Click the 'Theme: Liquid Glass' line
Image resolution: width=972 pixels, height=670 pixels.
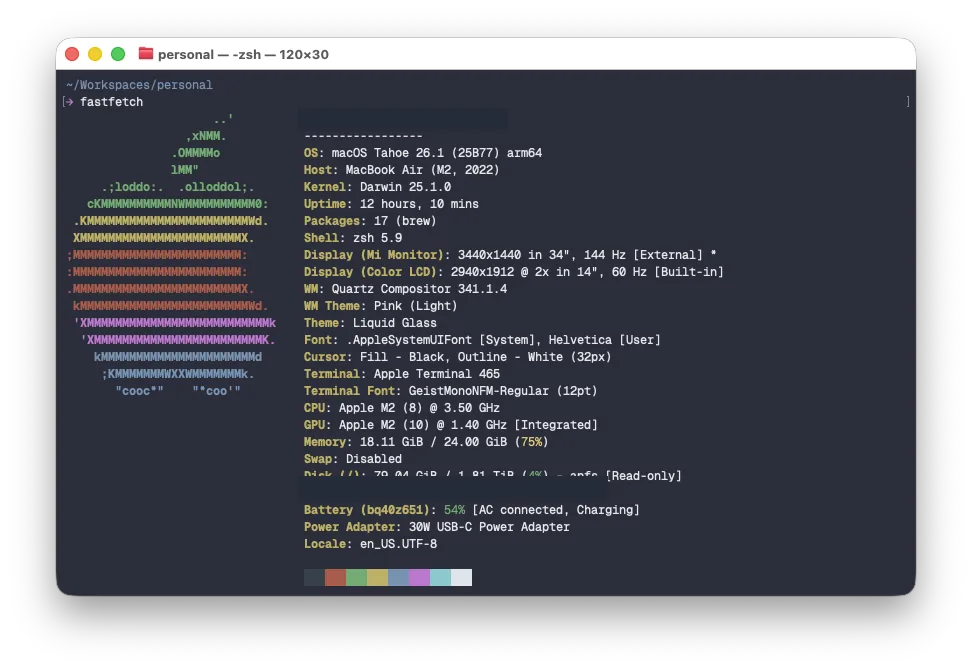370,323
